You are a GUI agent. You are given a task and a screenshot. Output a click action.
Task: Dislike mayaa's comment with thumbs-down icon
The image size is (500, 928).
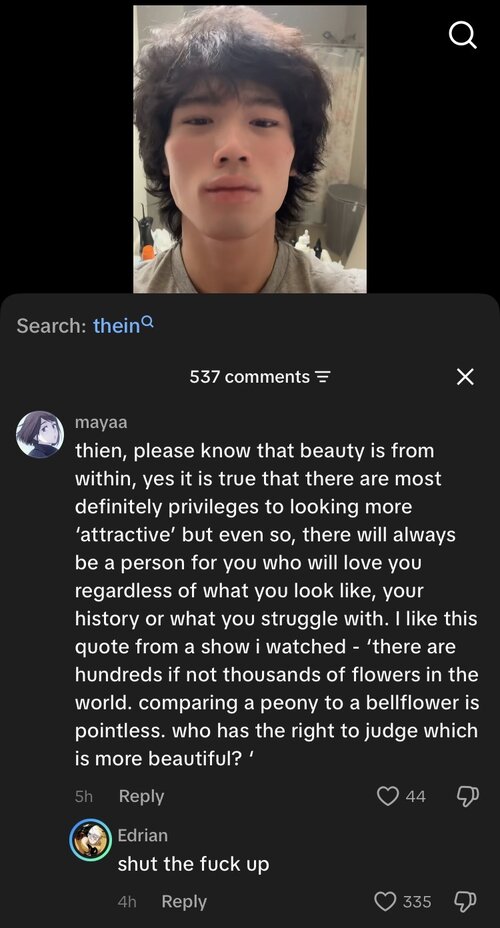pos(467,796)
